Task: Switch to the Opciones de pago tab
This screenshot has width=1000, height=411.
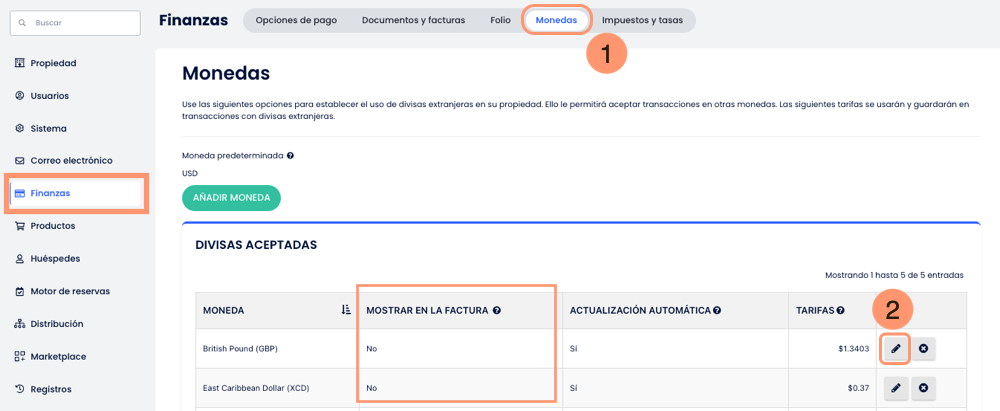Action: (296, 20)
